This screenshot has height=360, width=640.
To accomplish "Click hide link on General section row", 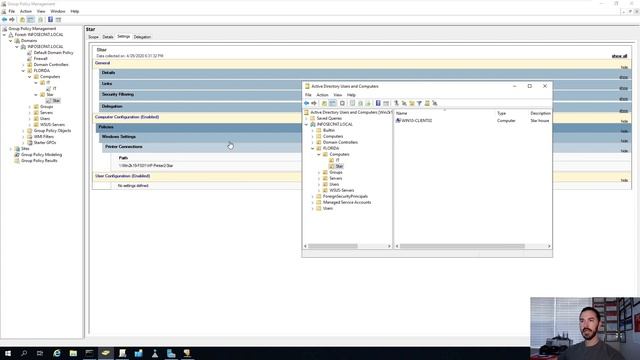I will pyautogui.click(x=624, y=67).
